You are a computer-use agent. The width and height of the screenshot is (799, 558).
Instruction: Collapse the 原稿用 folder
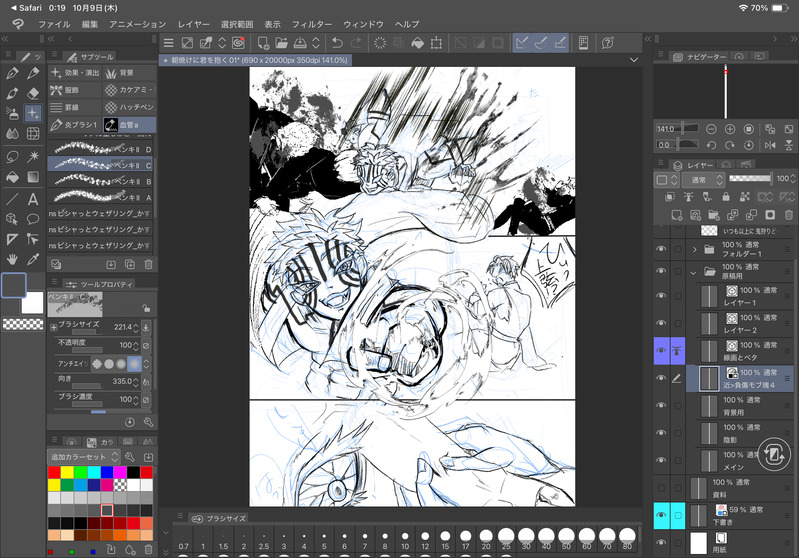694,273
